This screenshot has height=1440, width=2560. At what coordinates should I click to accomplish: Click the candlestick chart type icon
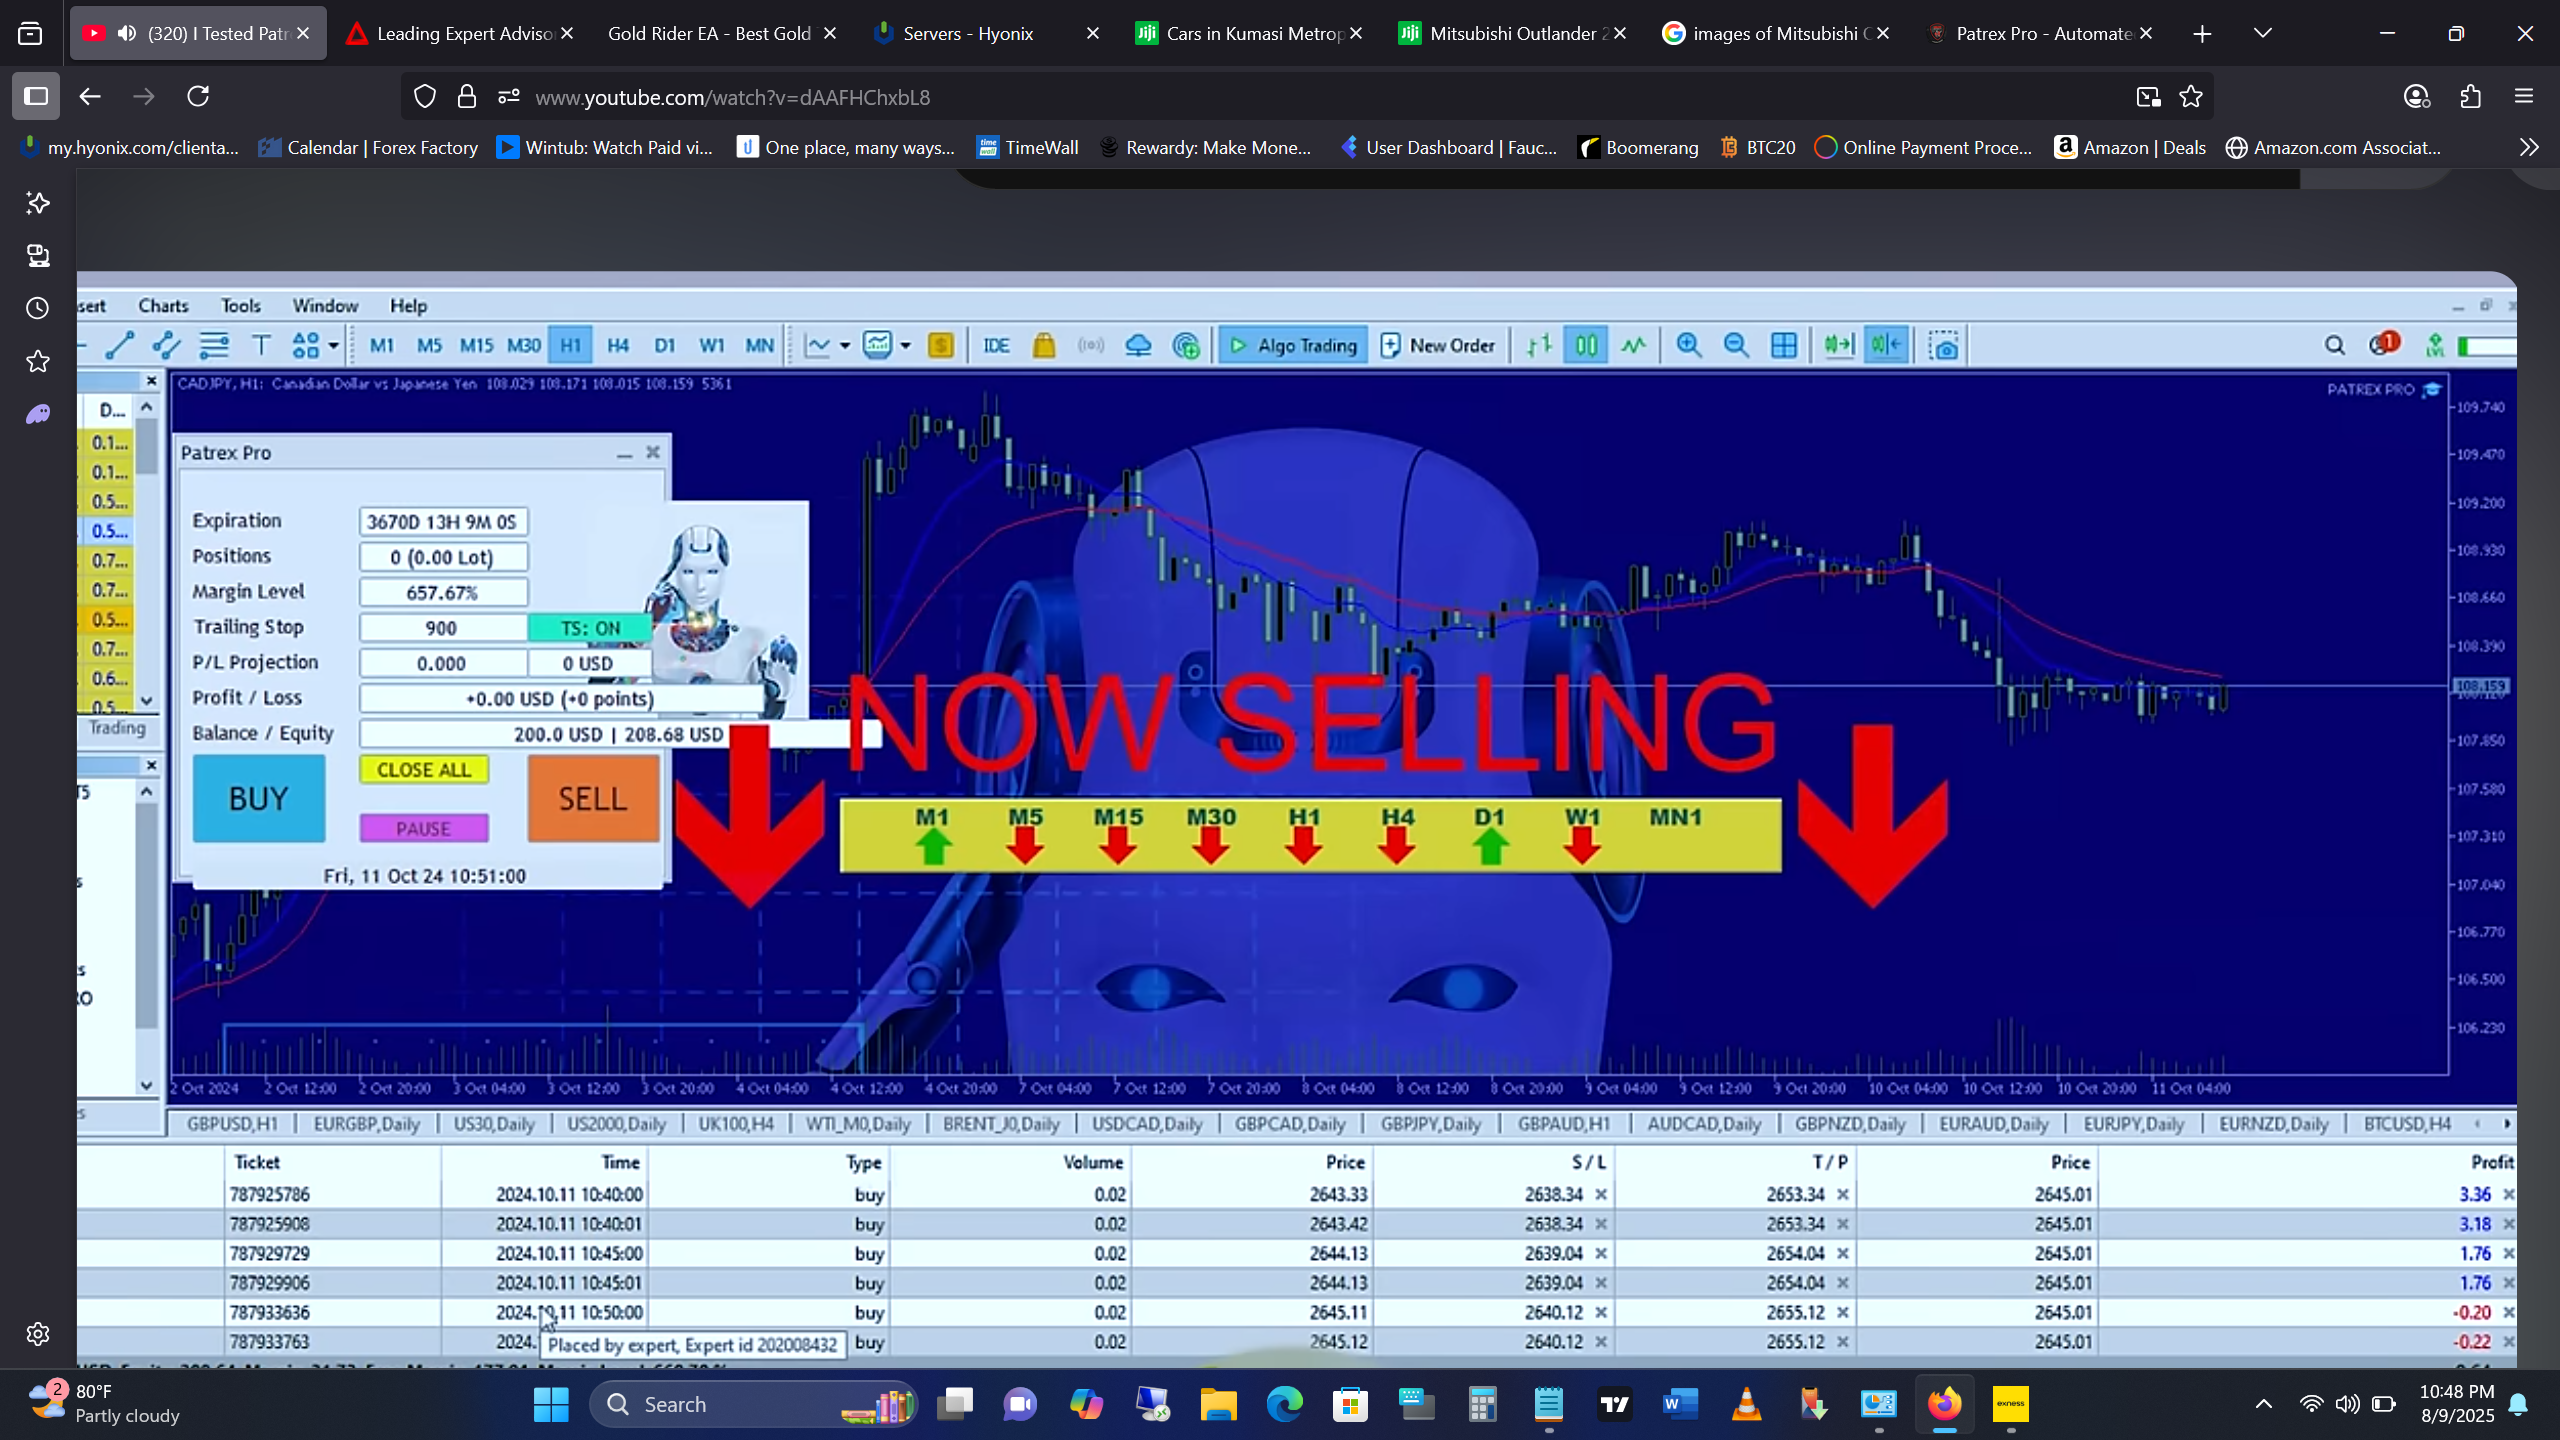point(1586,346)
